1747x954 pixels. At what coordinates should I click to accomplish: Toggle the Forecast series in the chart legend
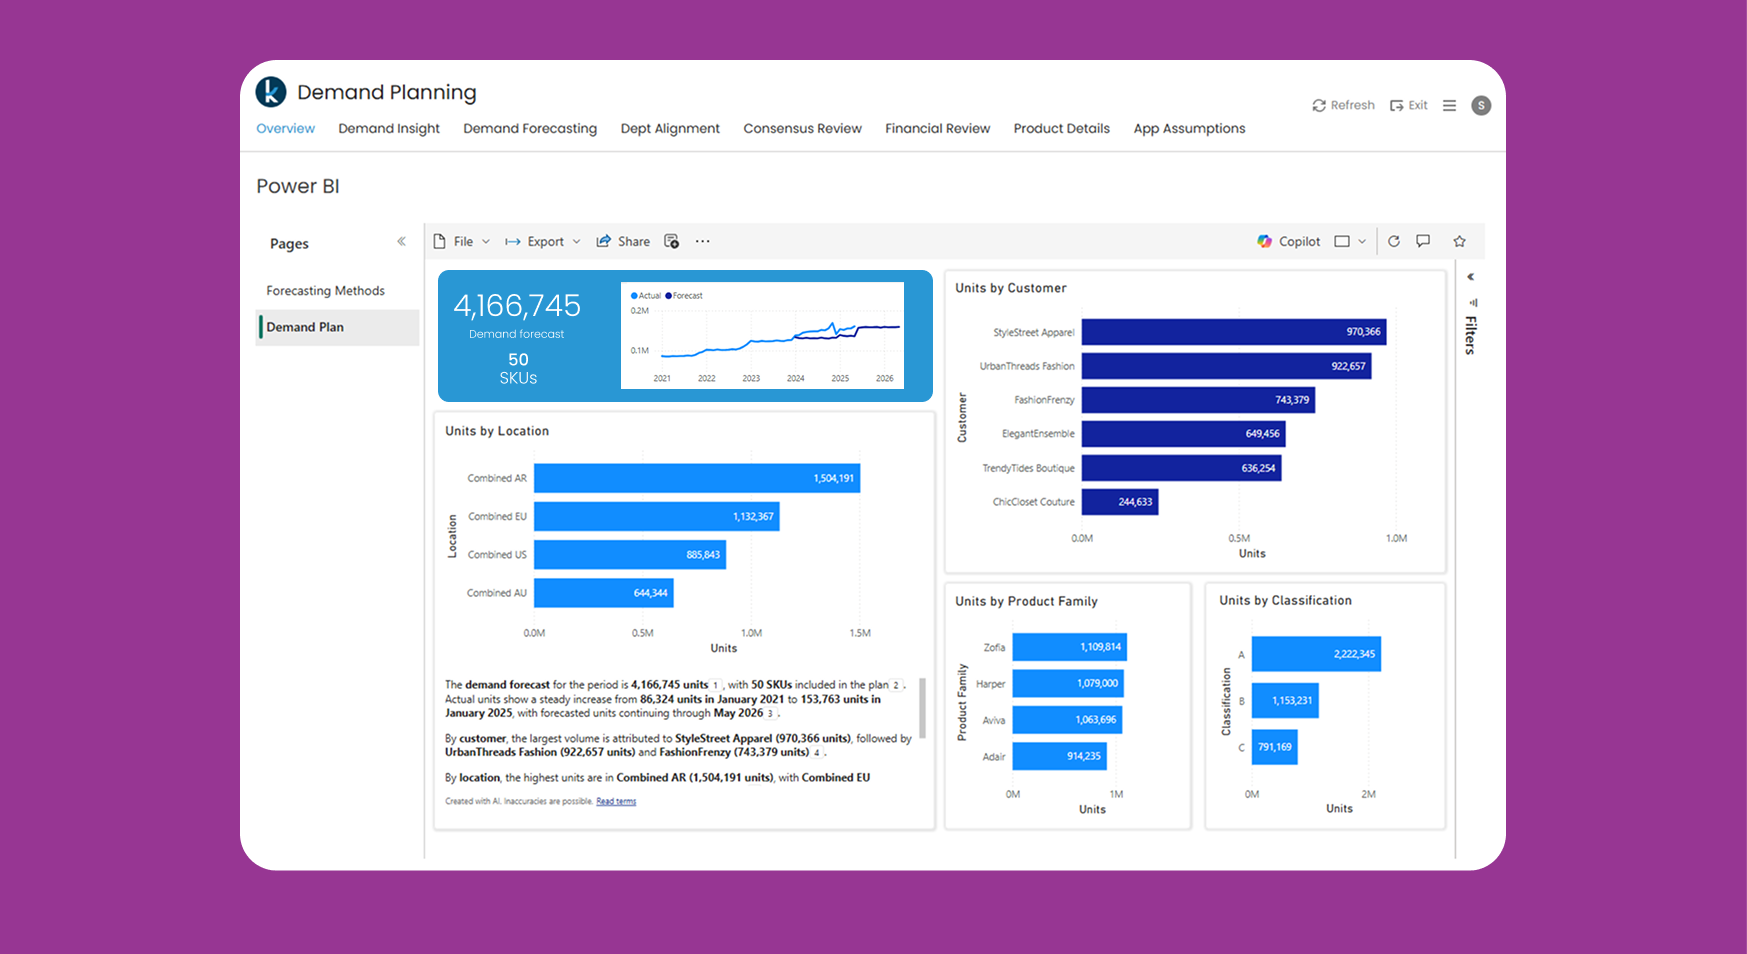tap(684, 296)
